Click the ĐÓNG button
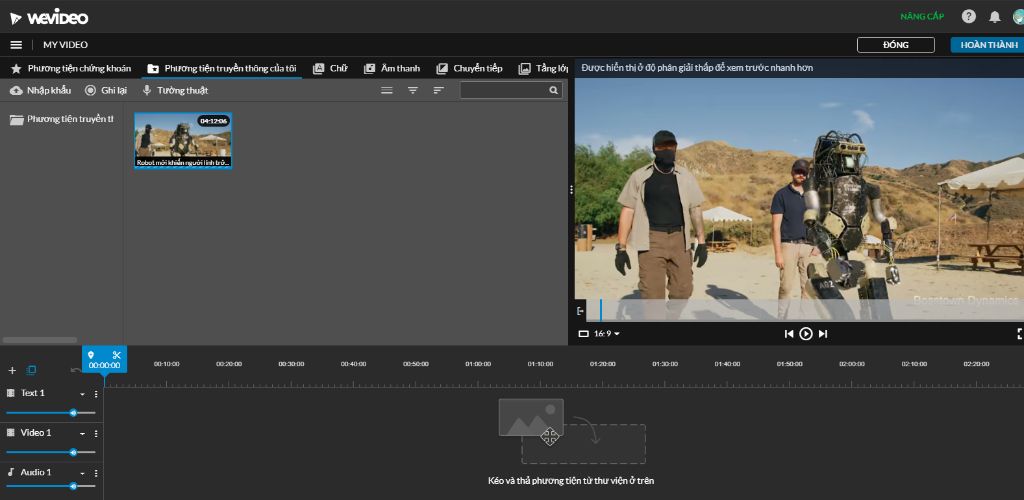Viewport: 1024px width, 500px height. pos(895,45)
